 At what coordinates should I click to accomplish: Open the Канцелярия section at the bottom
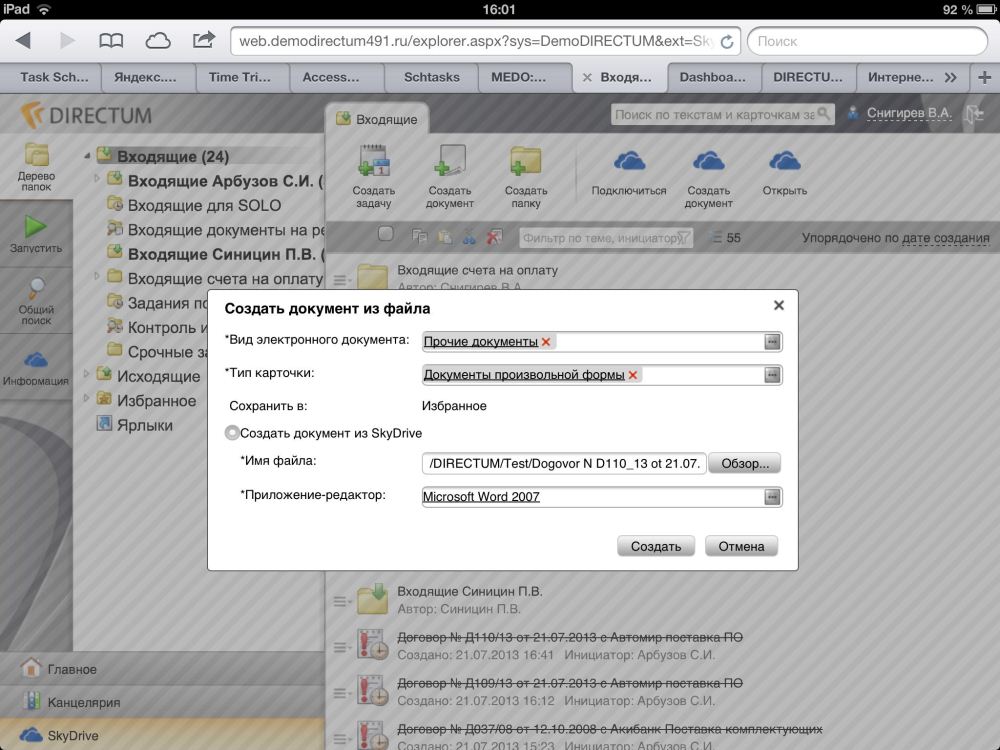click(162, 702)
